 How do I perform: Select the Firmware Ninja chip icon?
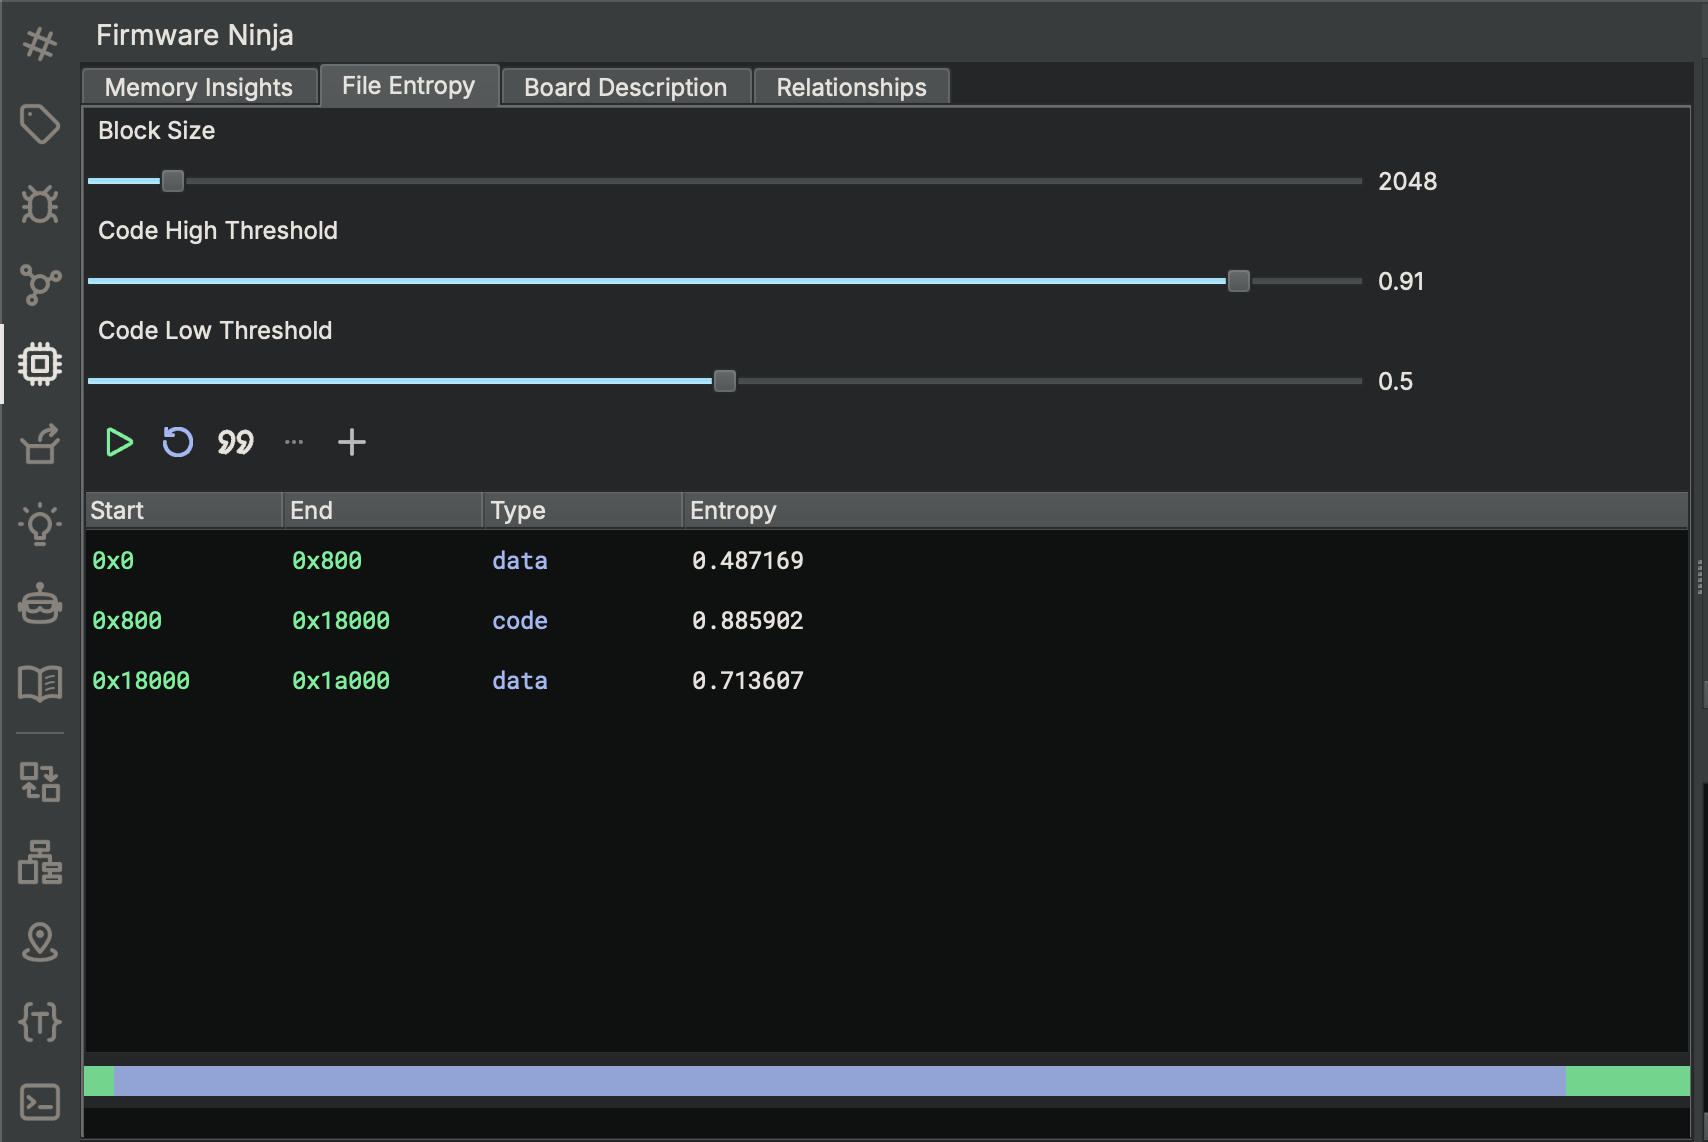coord(40,364)
